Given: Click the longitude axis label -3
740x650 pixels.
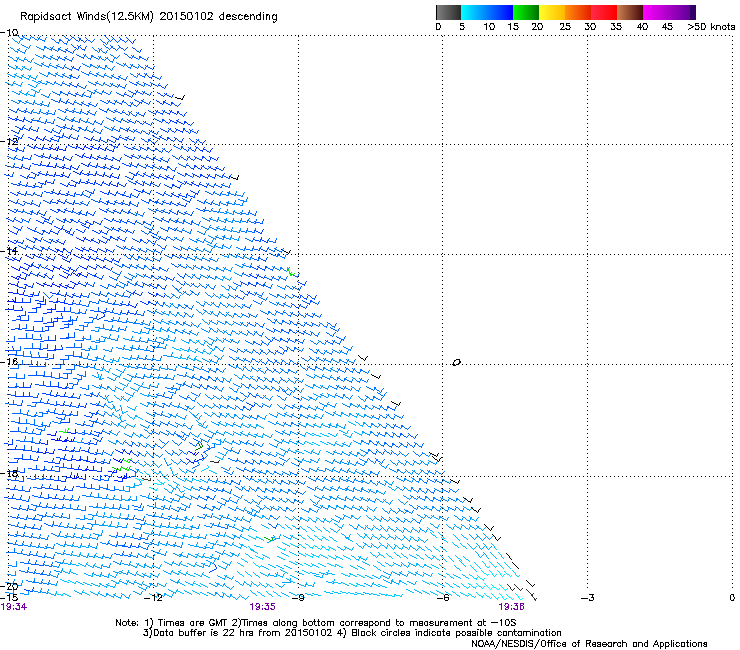Looking at the screenshot, I should (x=588, y=598).
